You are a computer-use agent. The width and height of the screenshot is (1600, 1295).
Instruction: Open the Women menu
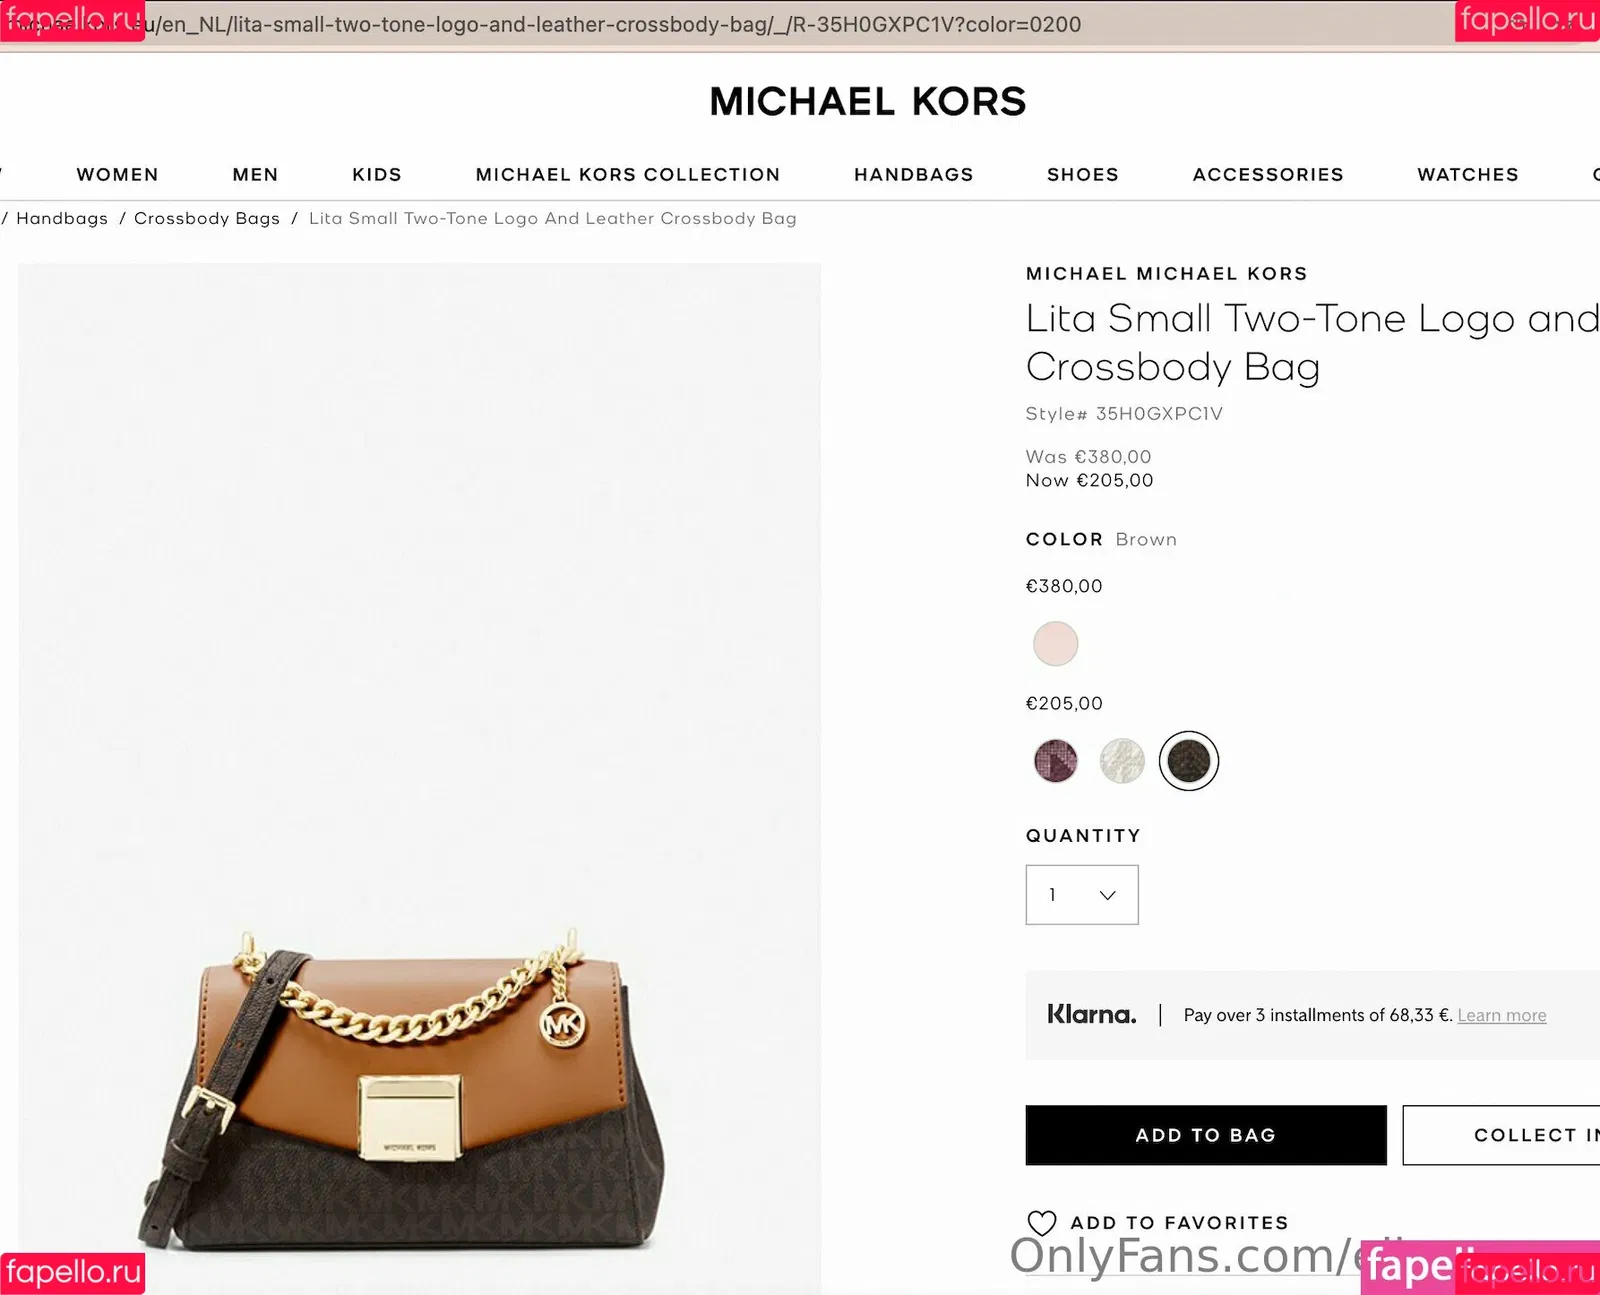117,175
